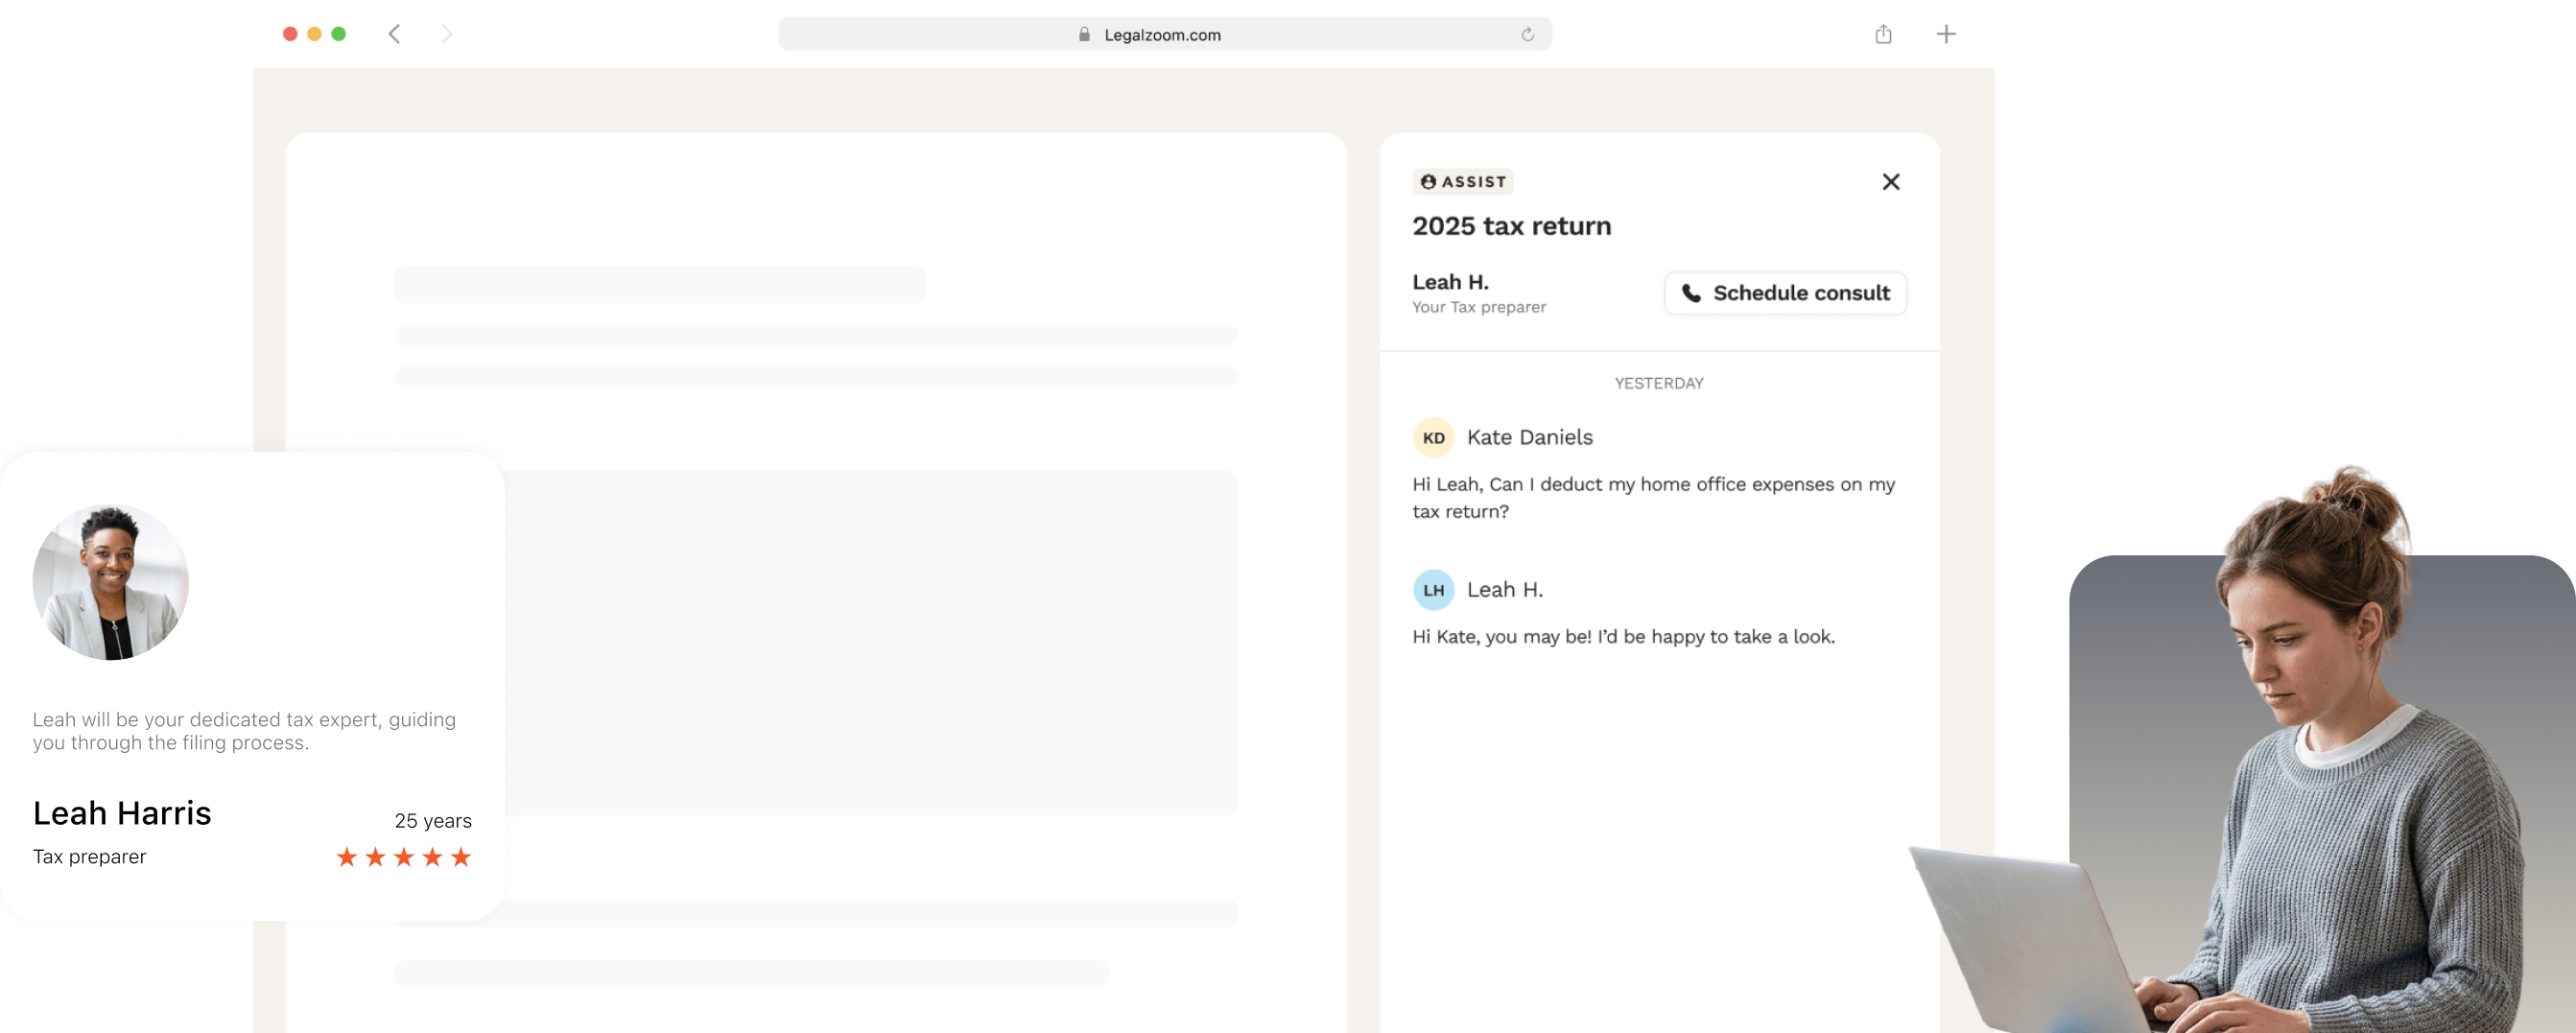Click the padlock icon in address bar
The width and height of the screenshot is (2576, 1033).
point(1084,34)
